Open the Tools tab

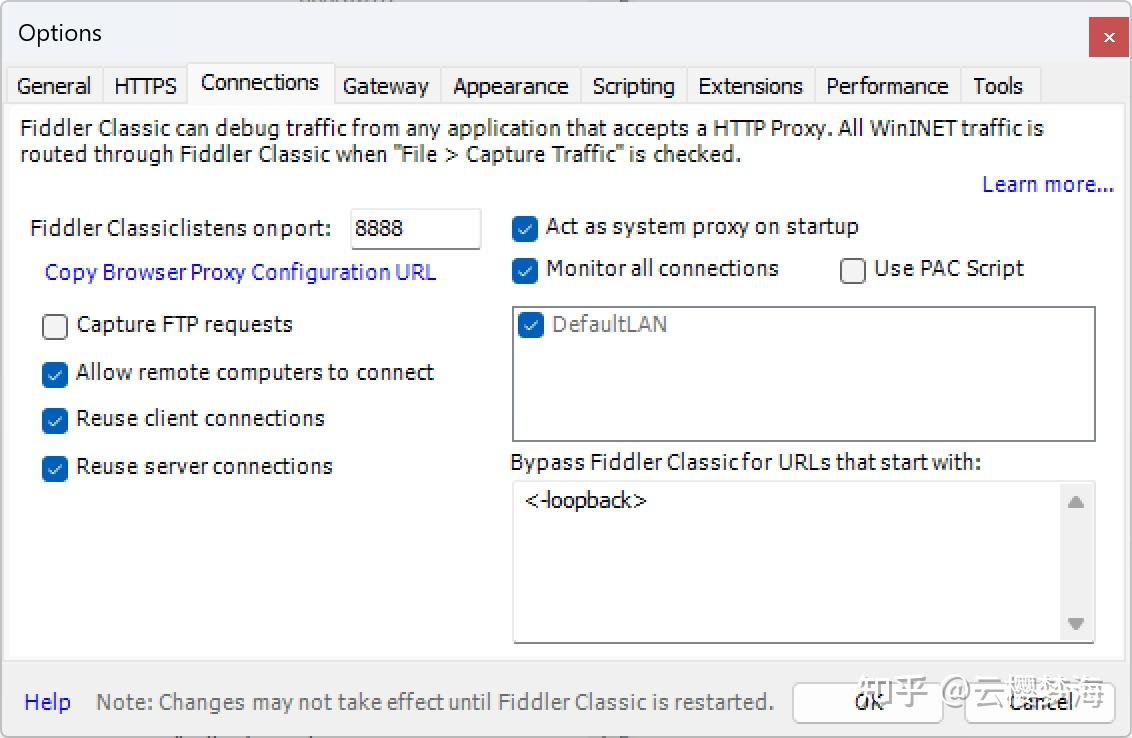pos(999,86)
